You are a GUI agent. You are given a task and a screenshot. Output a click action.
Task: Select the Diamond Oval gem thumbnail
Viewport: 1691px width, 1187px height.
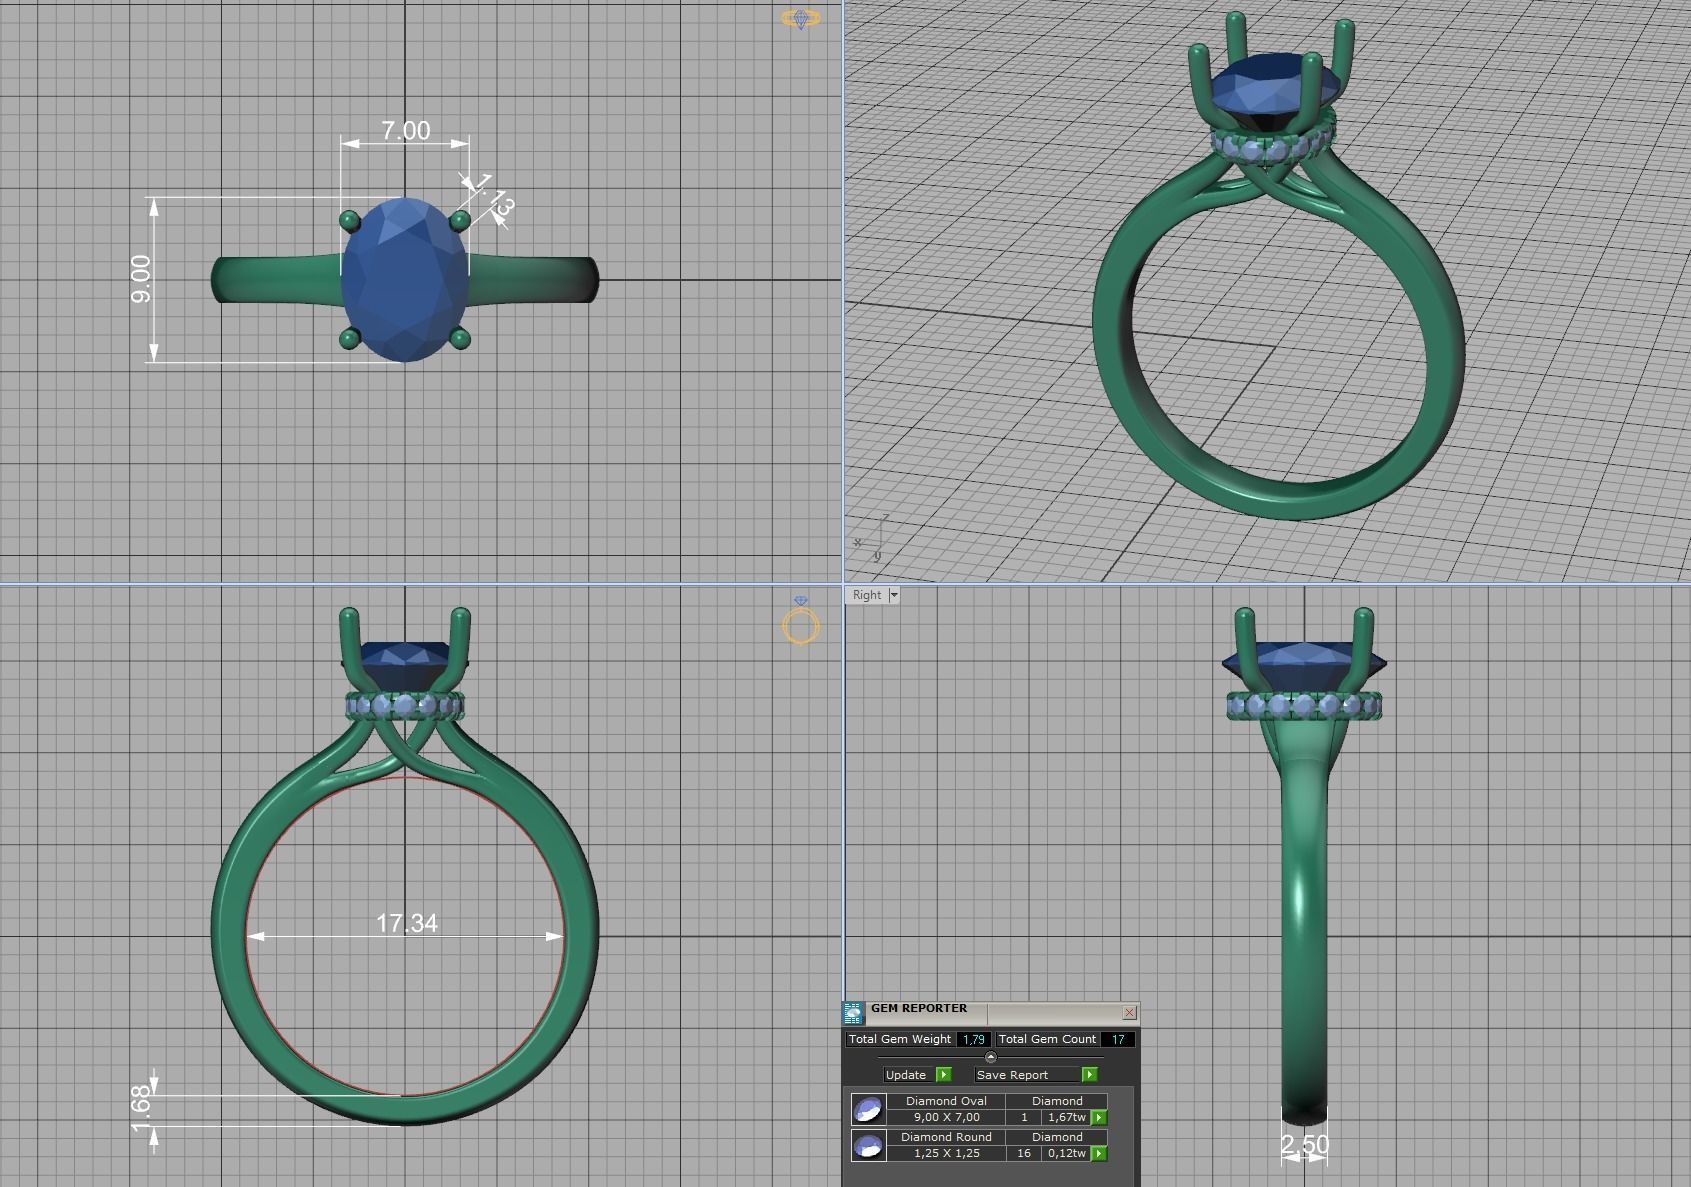click(x=868, y=1110)
